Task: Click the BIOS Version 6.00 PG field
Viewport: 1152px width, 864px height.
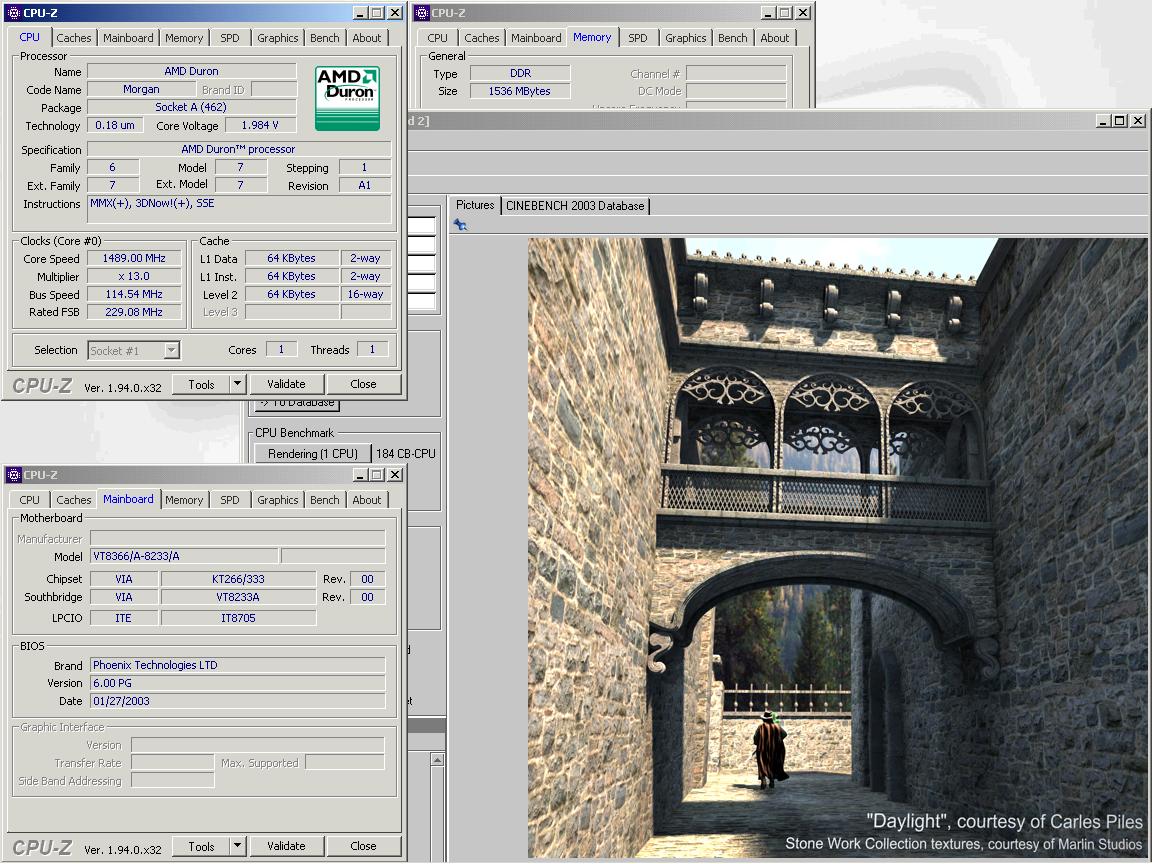Action: click(237, 683)
